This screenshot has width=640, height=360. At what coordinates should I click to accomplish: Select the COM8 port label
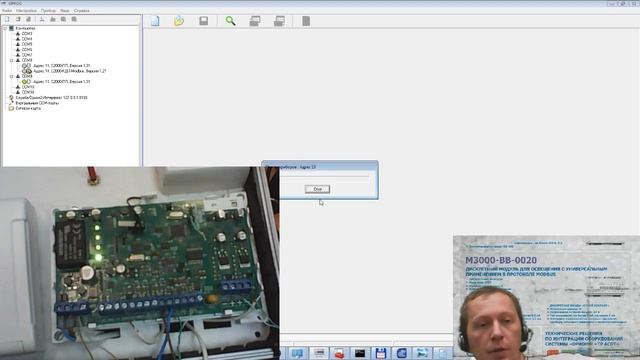pyautogui.click(x=27, y=60)
